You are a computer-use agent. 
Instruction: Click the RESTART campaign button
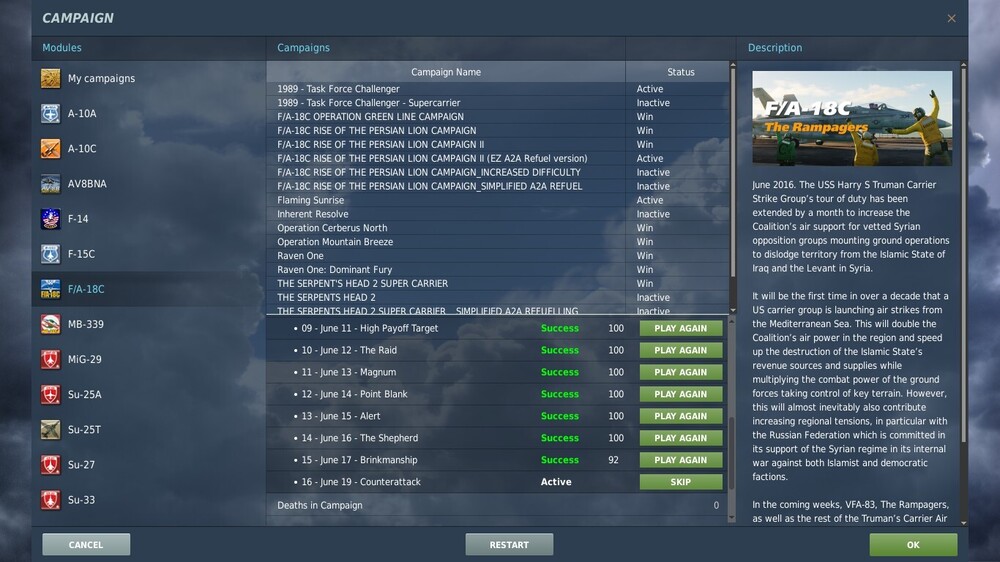tap(509, 545)
